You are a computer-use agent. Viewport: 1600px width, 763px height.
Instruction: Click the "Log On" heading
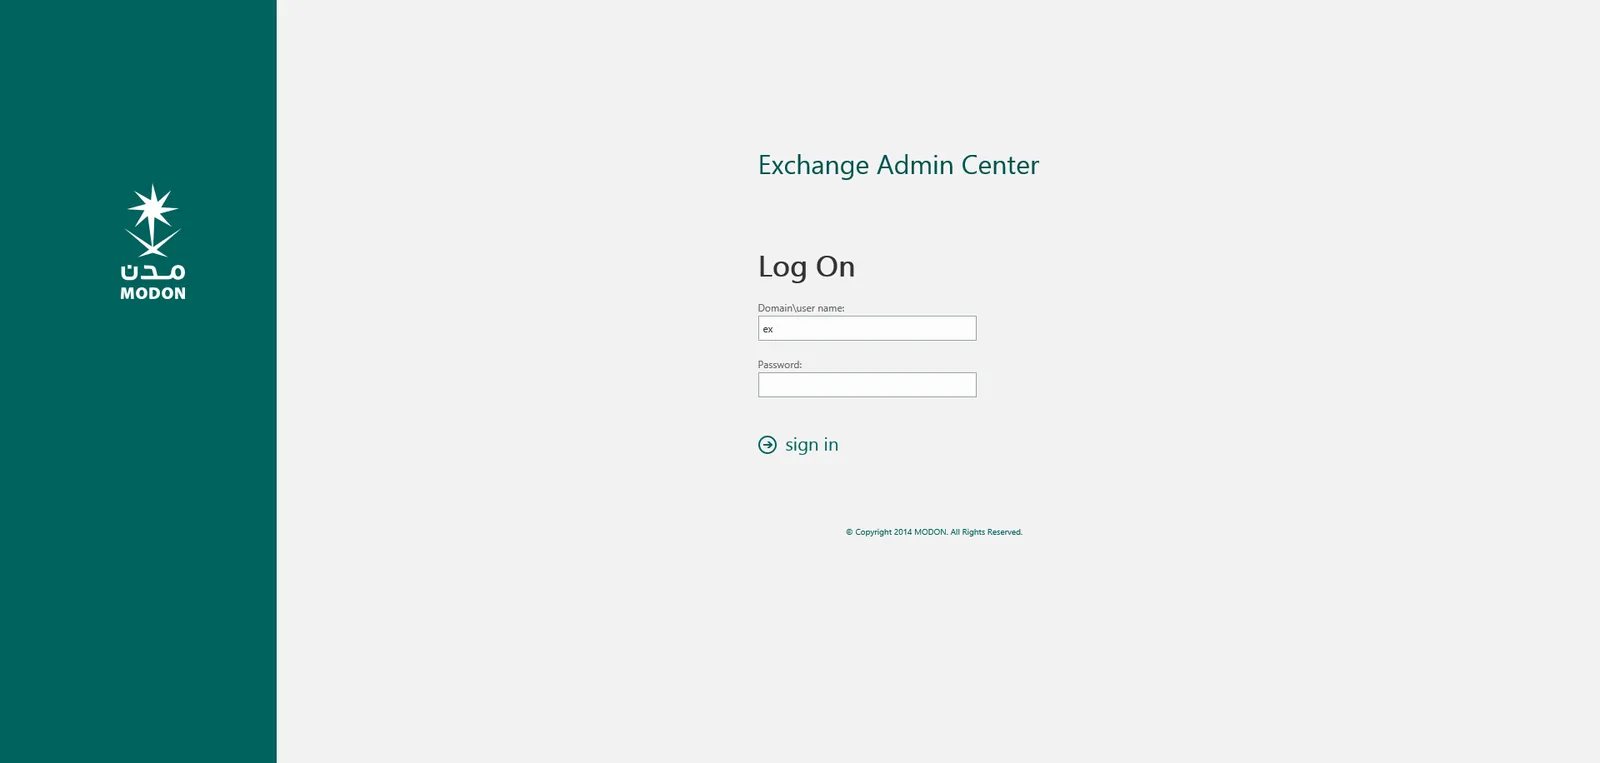click(806, 267)
